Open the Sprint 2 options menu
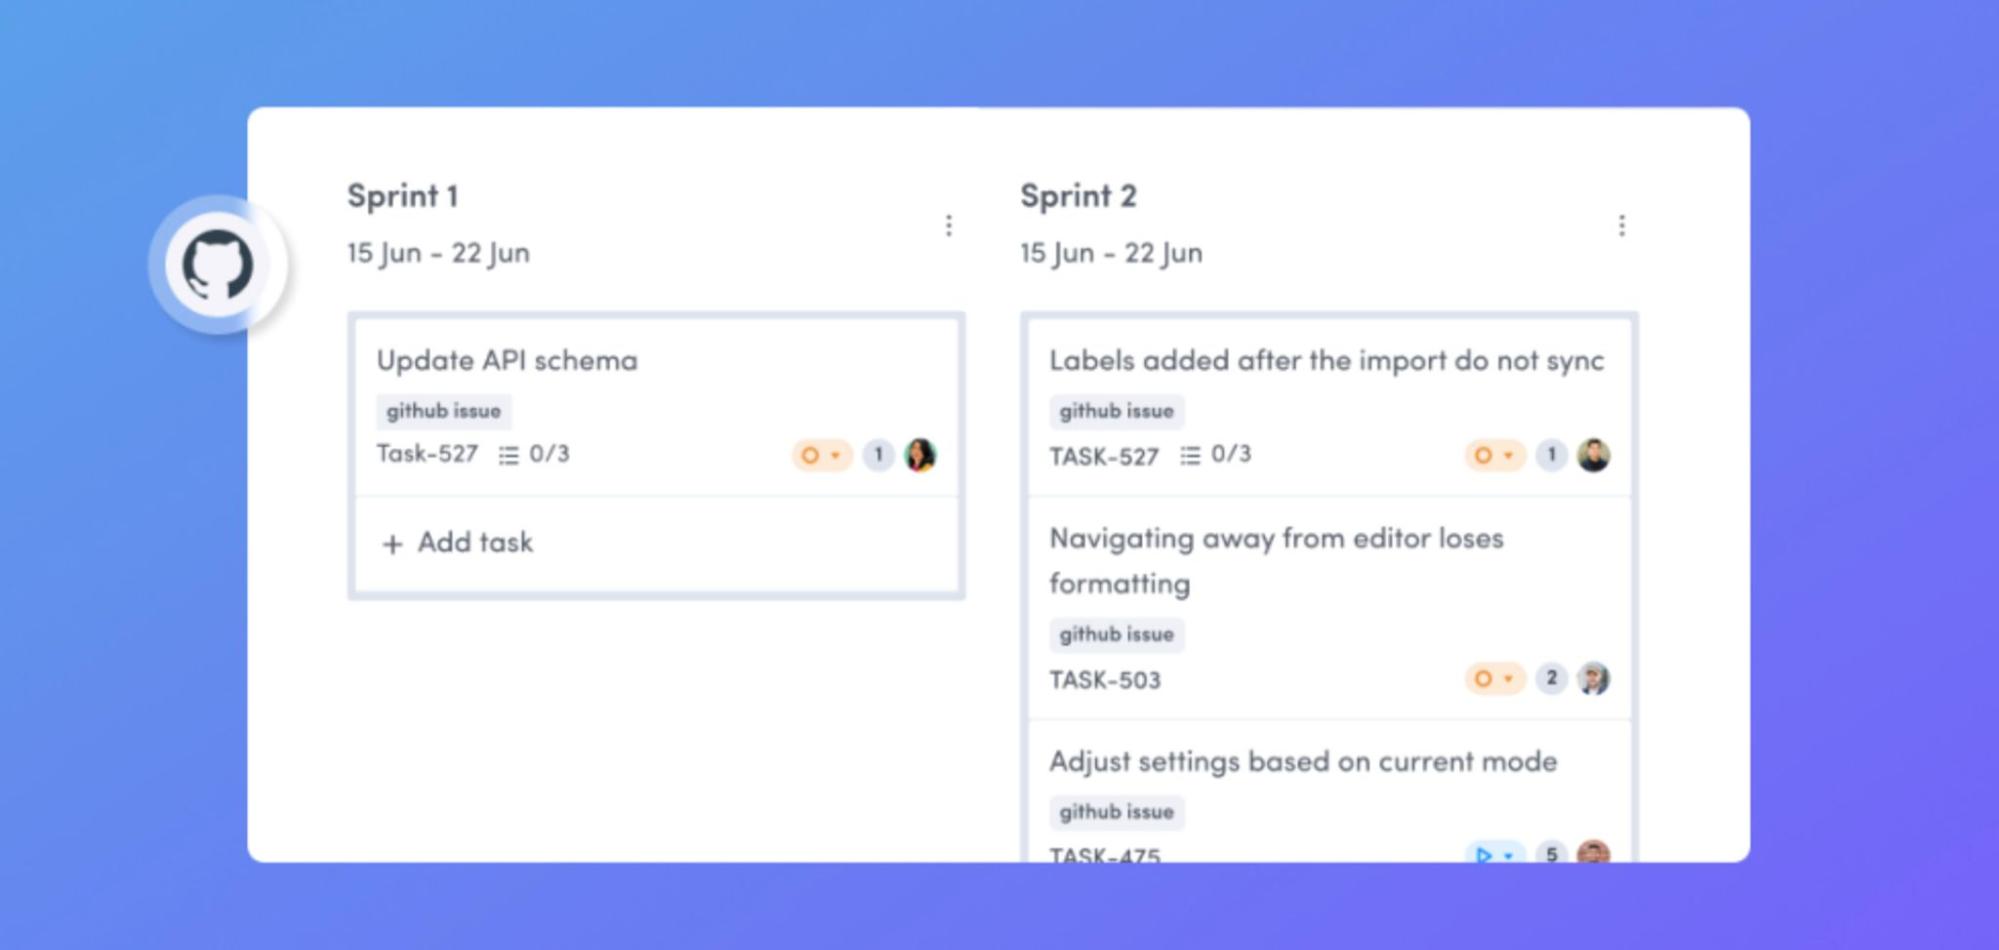1999x950 pixels. pos(1622,224)
